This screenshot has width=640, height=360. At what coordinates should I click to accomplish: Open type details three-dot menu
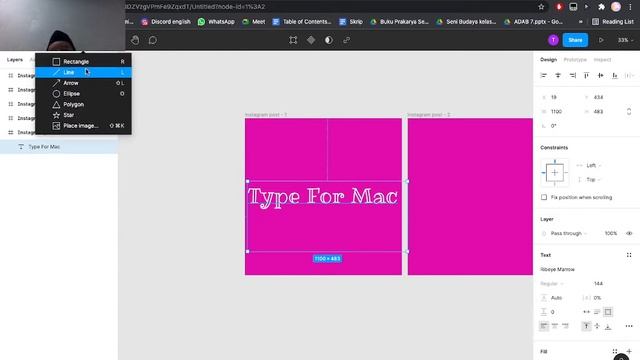tap(629, 326)
